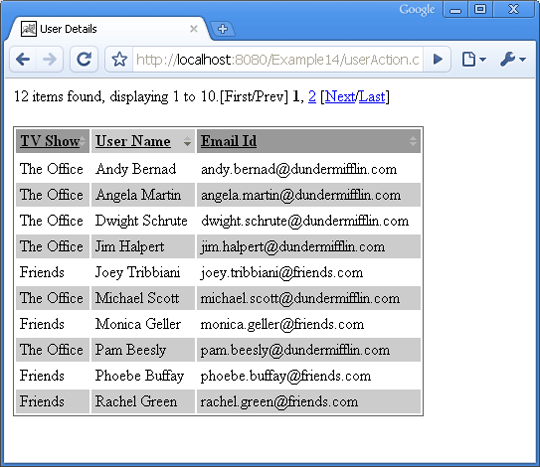
Task: Open the page menu icon
Action: point(474,60)
